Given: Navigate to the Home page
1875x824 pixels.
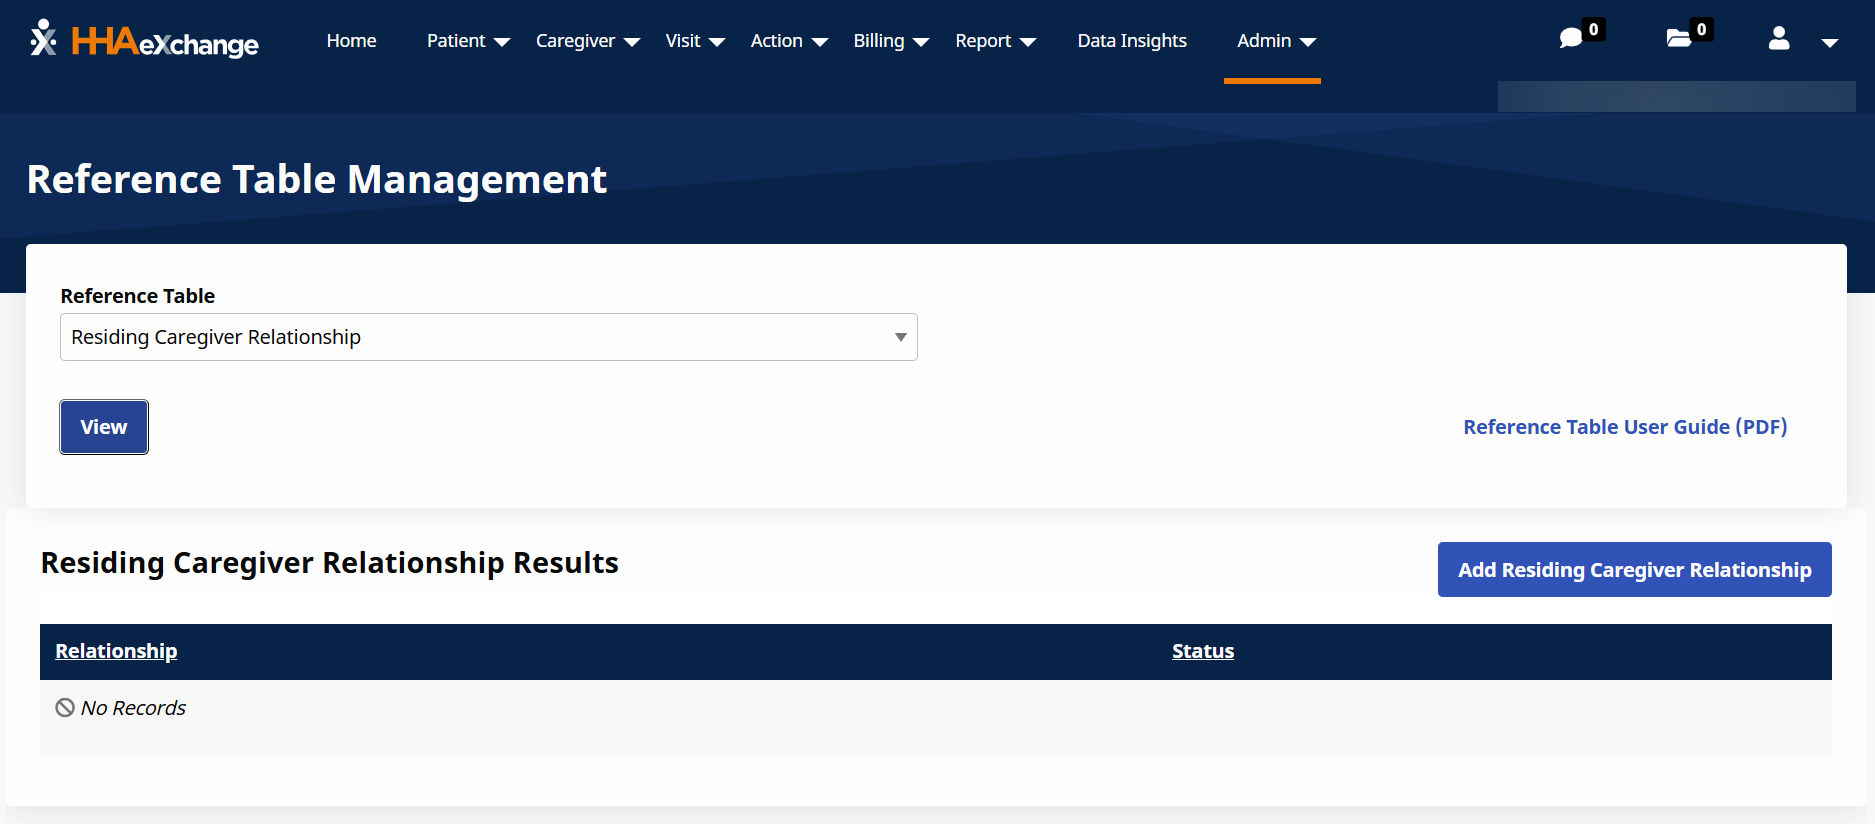Looking at the screenshot, I should 351,41.
